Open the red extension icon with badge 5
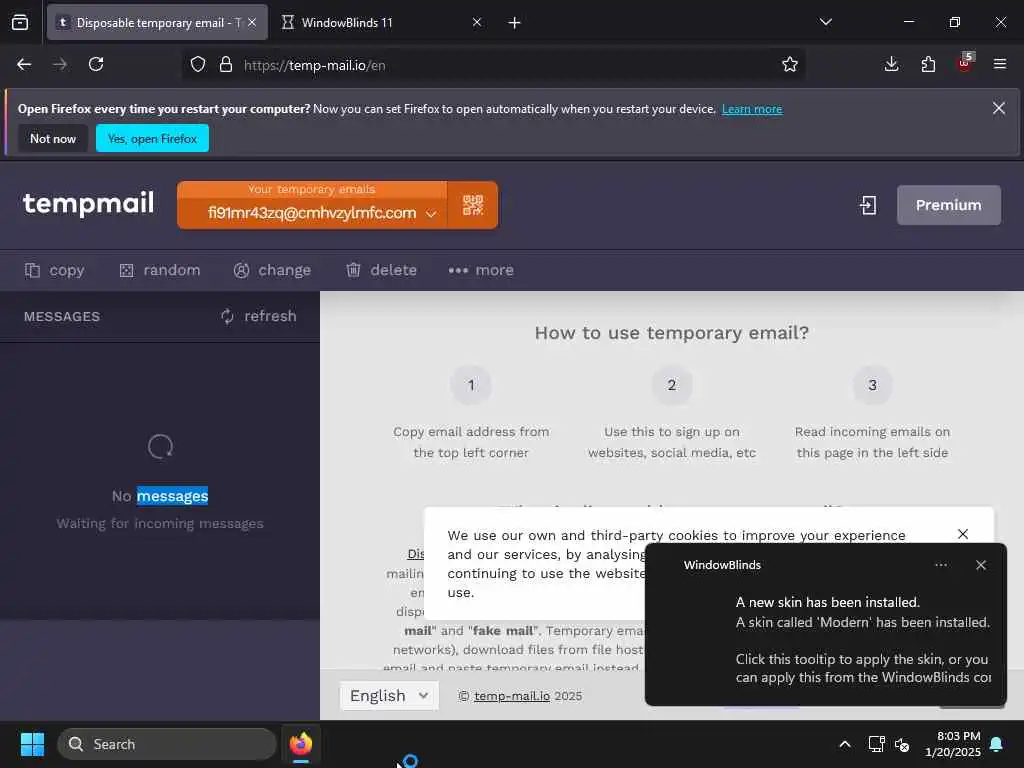Viewport: 1024px width, 768px height. (x=965, y=63)
